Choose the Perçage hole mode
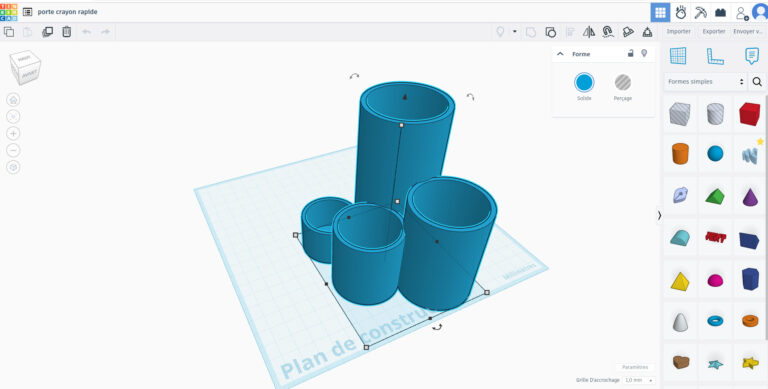Viewport: 768px width, 389px height. tap(623, 87)
